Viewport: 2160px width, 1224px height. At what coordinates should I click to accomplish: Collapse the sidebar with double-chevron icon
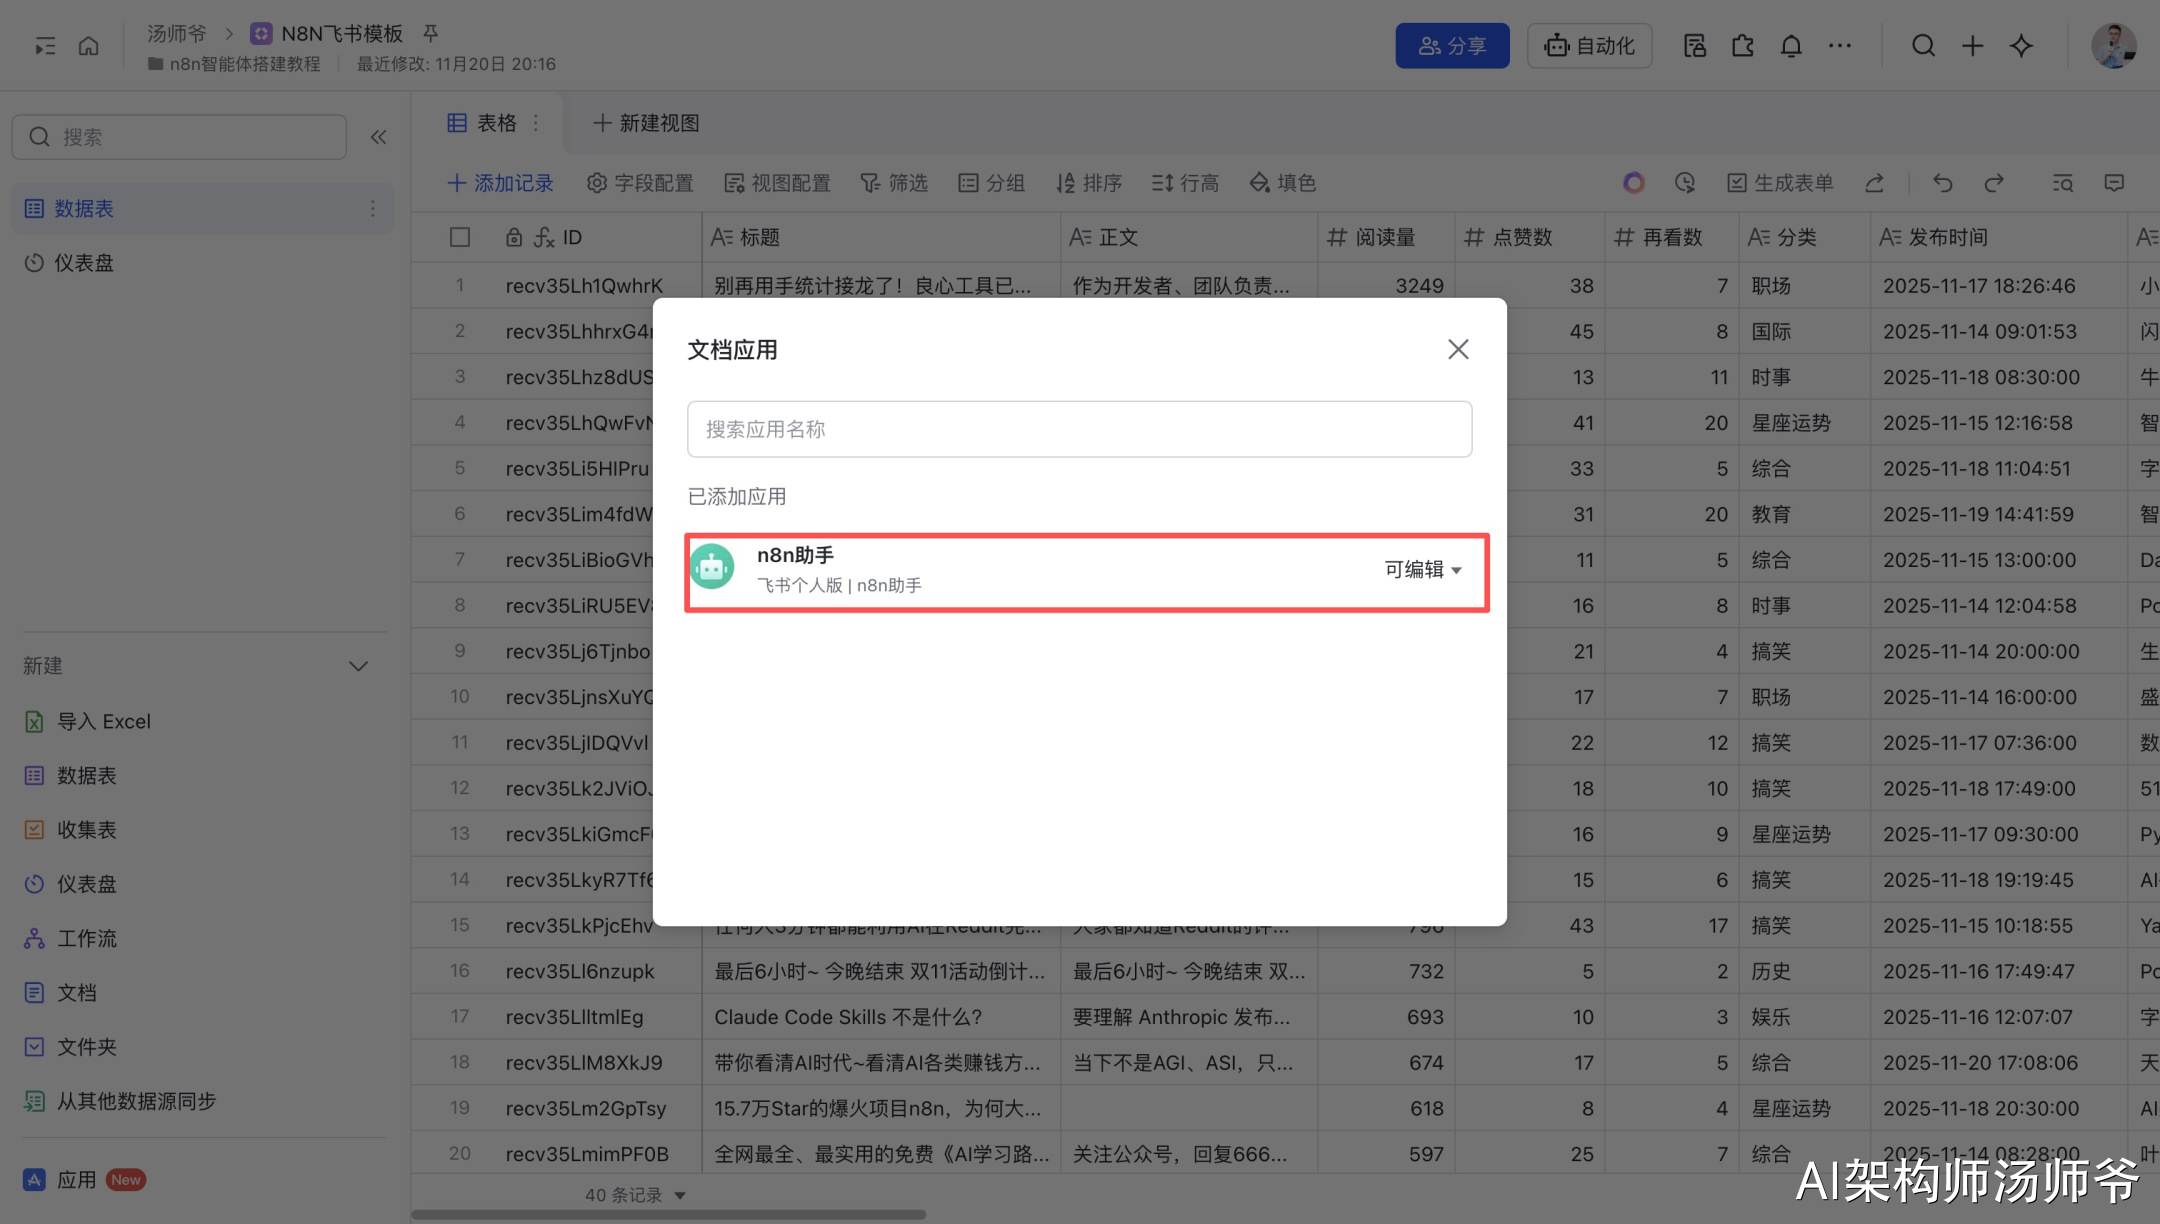pos(378,137)
